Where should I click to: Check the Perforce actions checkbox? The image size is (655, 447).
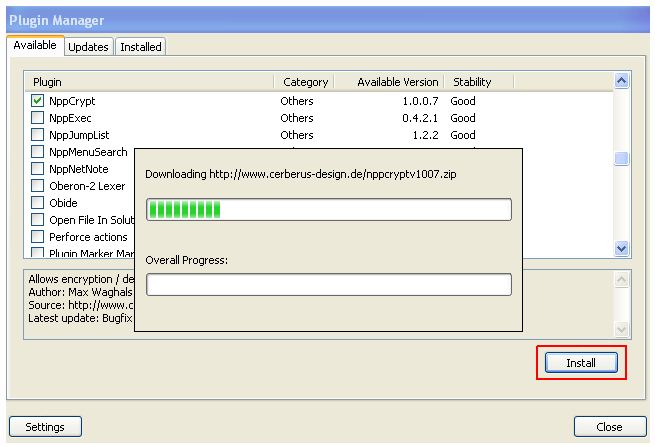pyautogui.click(x=38, y=237)
